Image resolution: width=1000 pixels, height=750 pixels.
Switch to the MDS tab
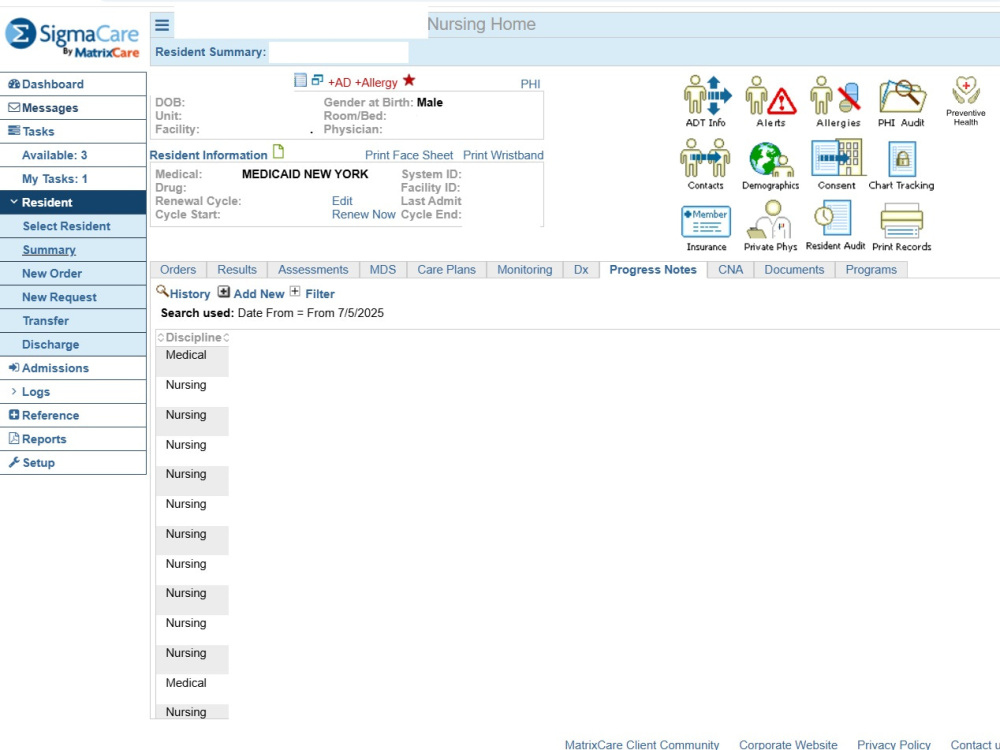383,270
